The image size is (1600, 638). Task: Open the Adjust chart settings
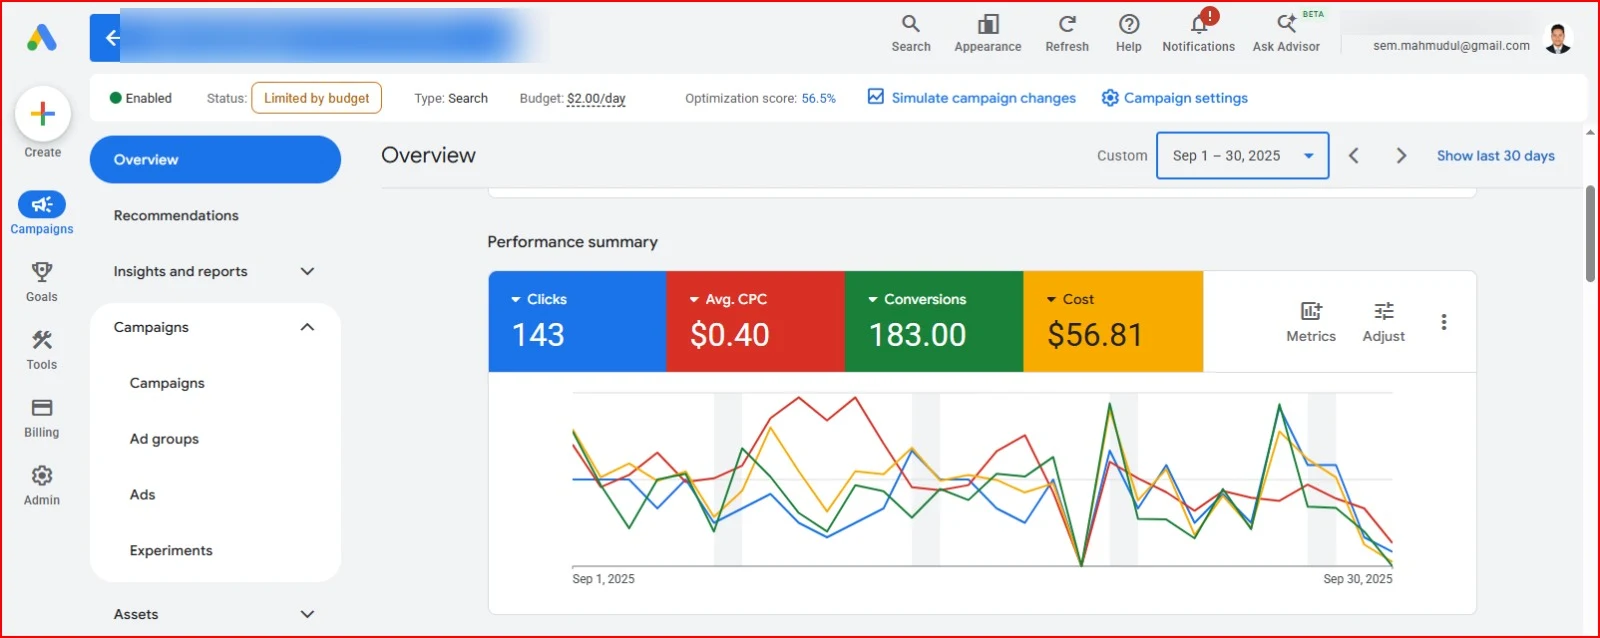[1384, 322]
